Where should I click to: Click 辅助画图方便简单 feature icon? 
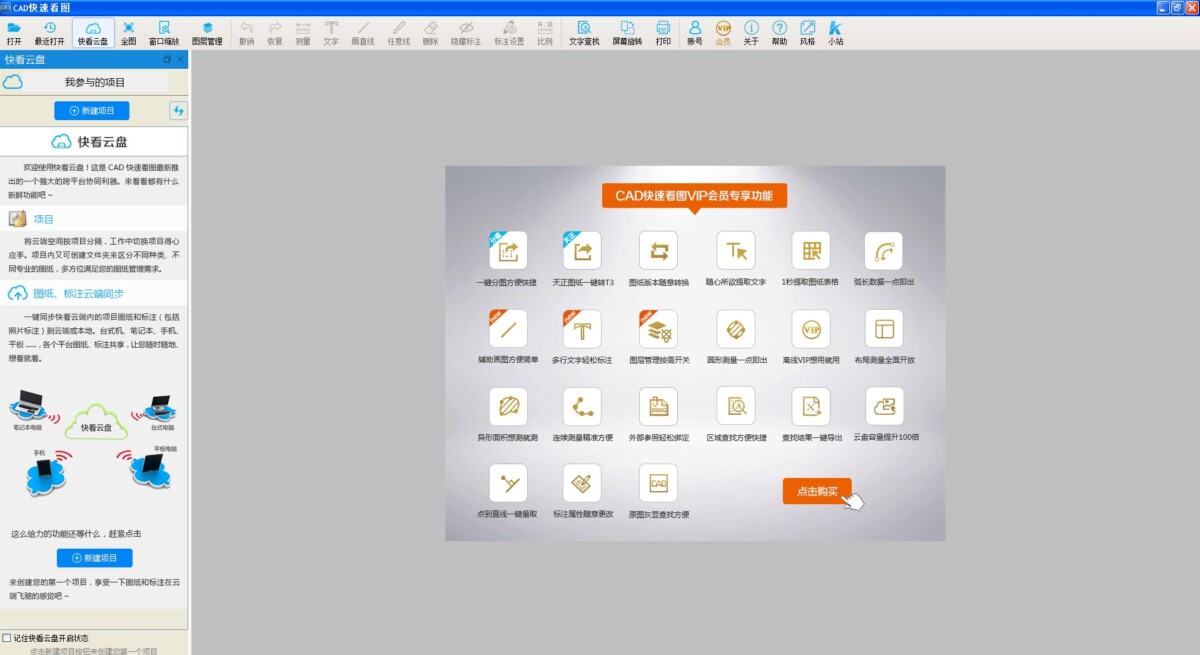[508, 328]
